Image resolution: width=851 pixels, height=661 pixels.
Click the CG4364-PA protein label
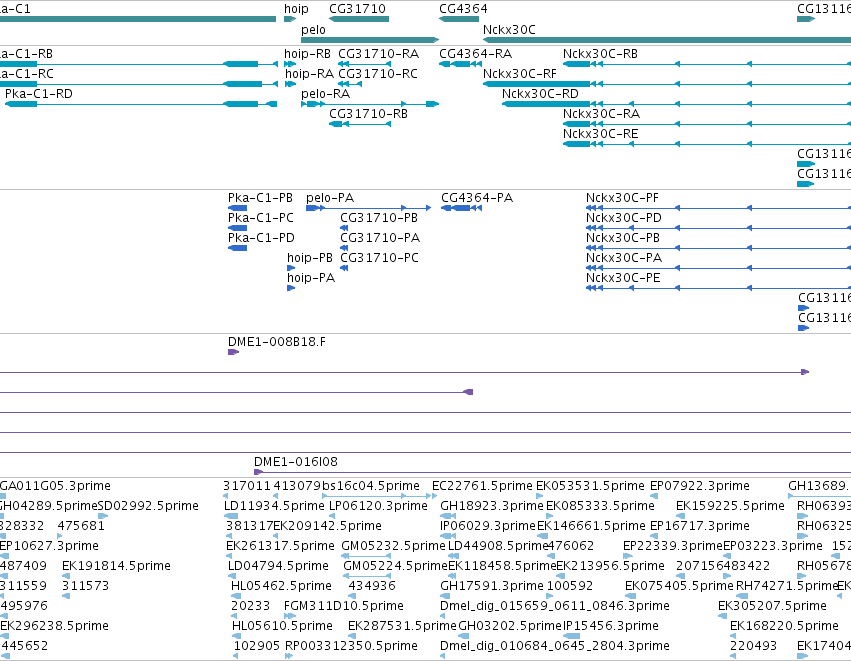[x=477, y=198]
